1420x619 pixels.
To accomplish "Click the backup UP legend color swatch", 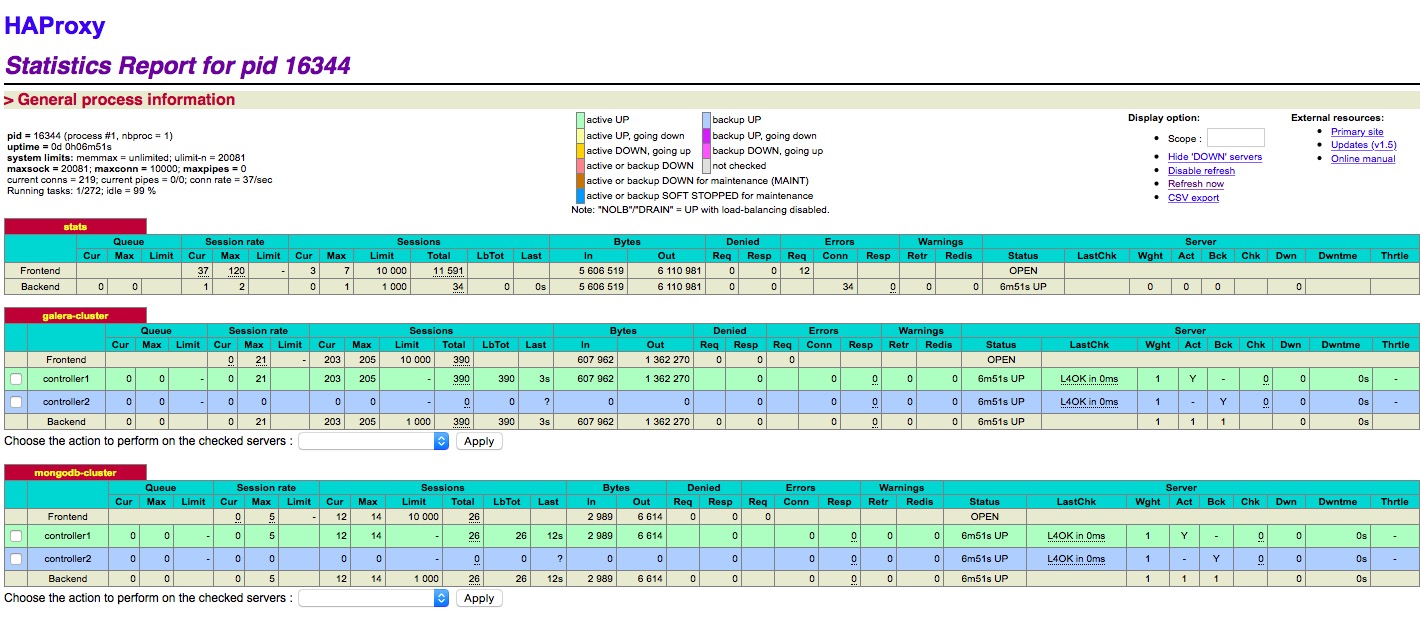I will (706, 120).
